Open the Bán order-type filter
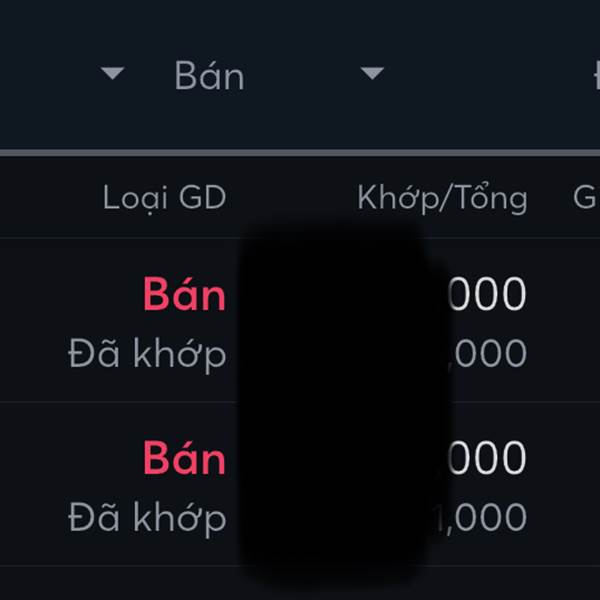This screenshot has width=600, height=600. [209, 76]
